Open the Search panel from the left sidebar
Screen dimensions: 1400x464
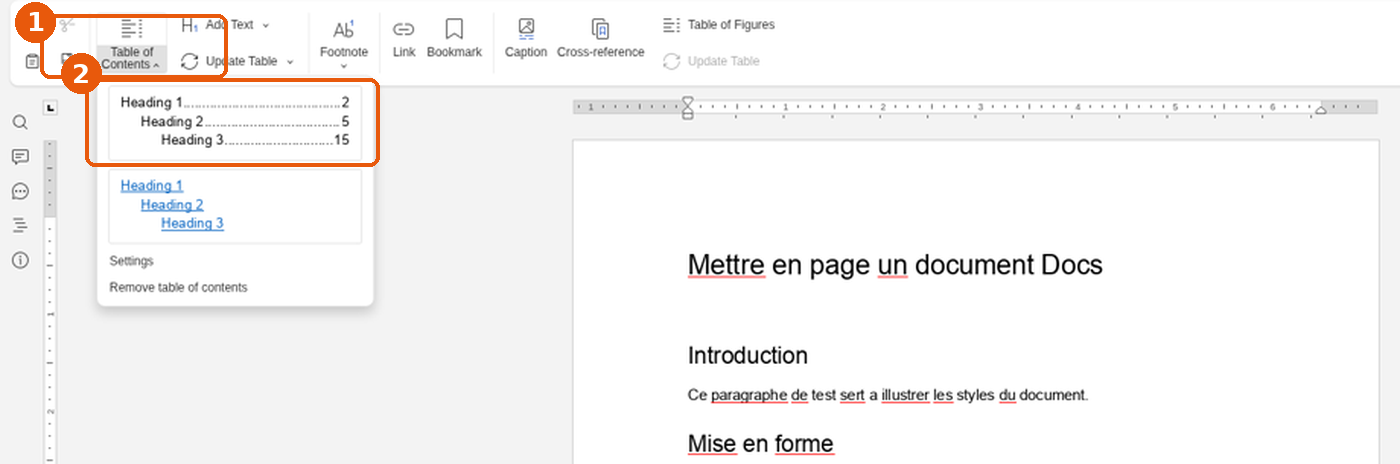point(20,122)
